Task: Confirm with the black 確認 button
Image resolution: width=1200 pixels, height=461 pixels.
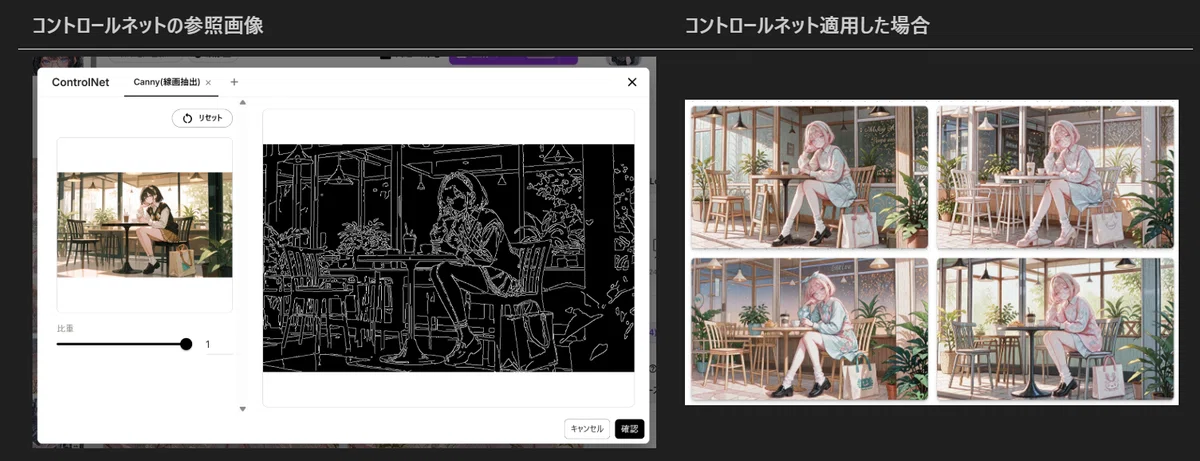Action: 629,428
